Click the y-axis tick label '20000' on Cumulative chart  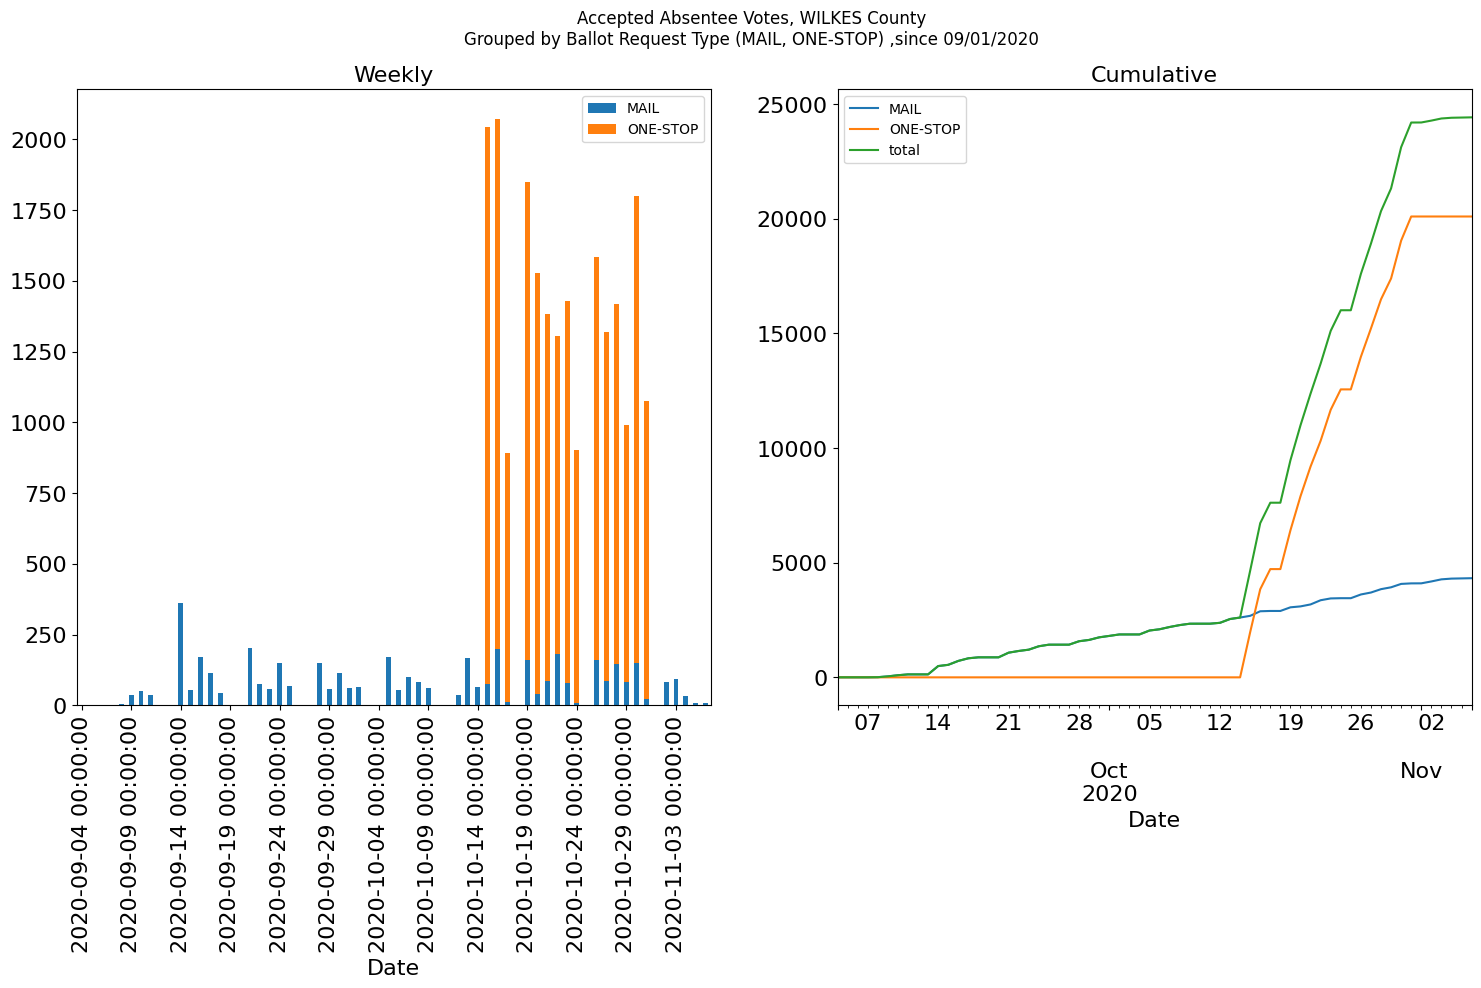792,220
